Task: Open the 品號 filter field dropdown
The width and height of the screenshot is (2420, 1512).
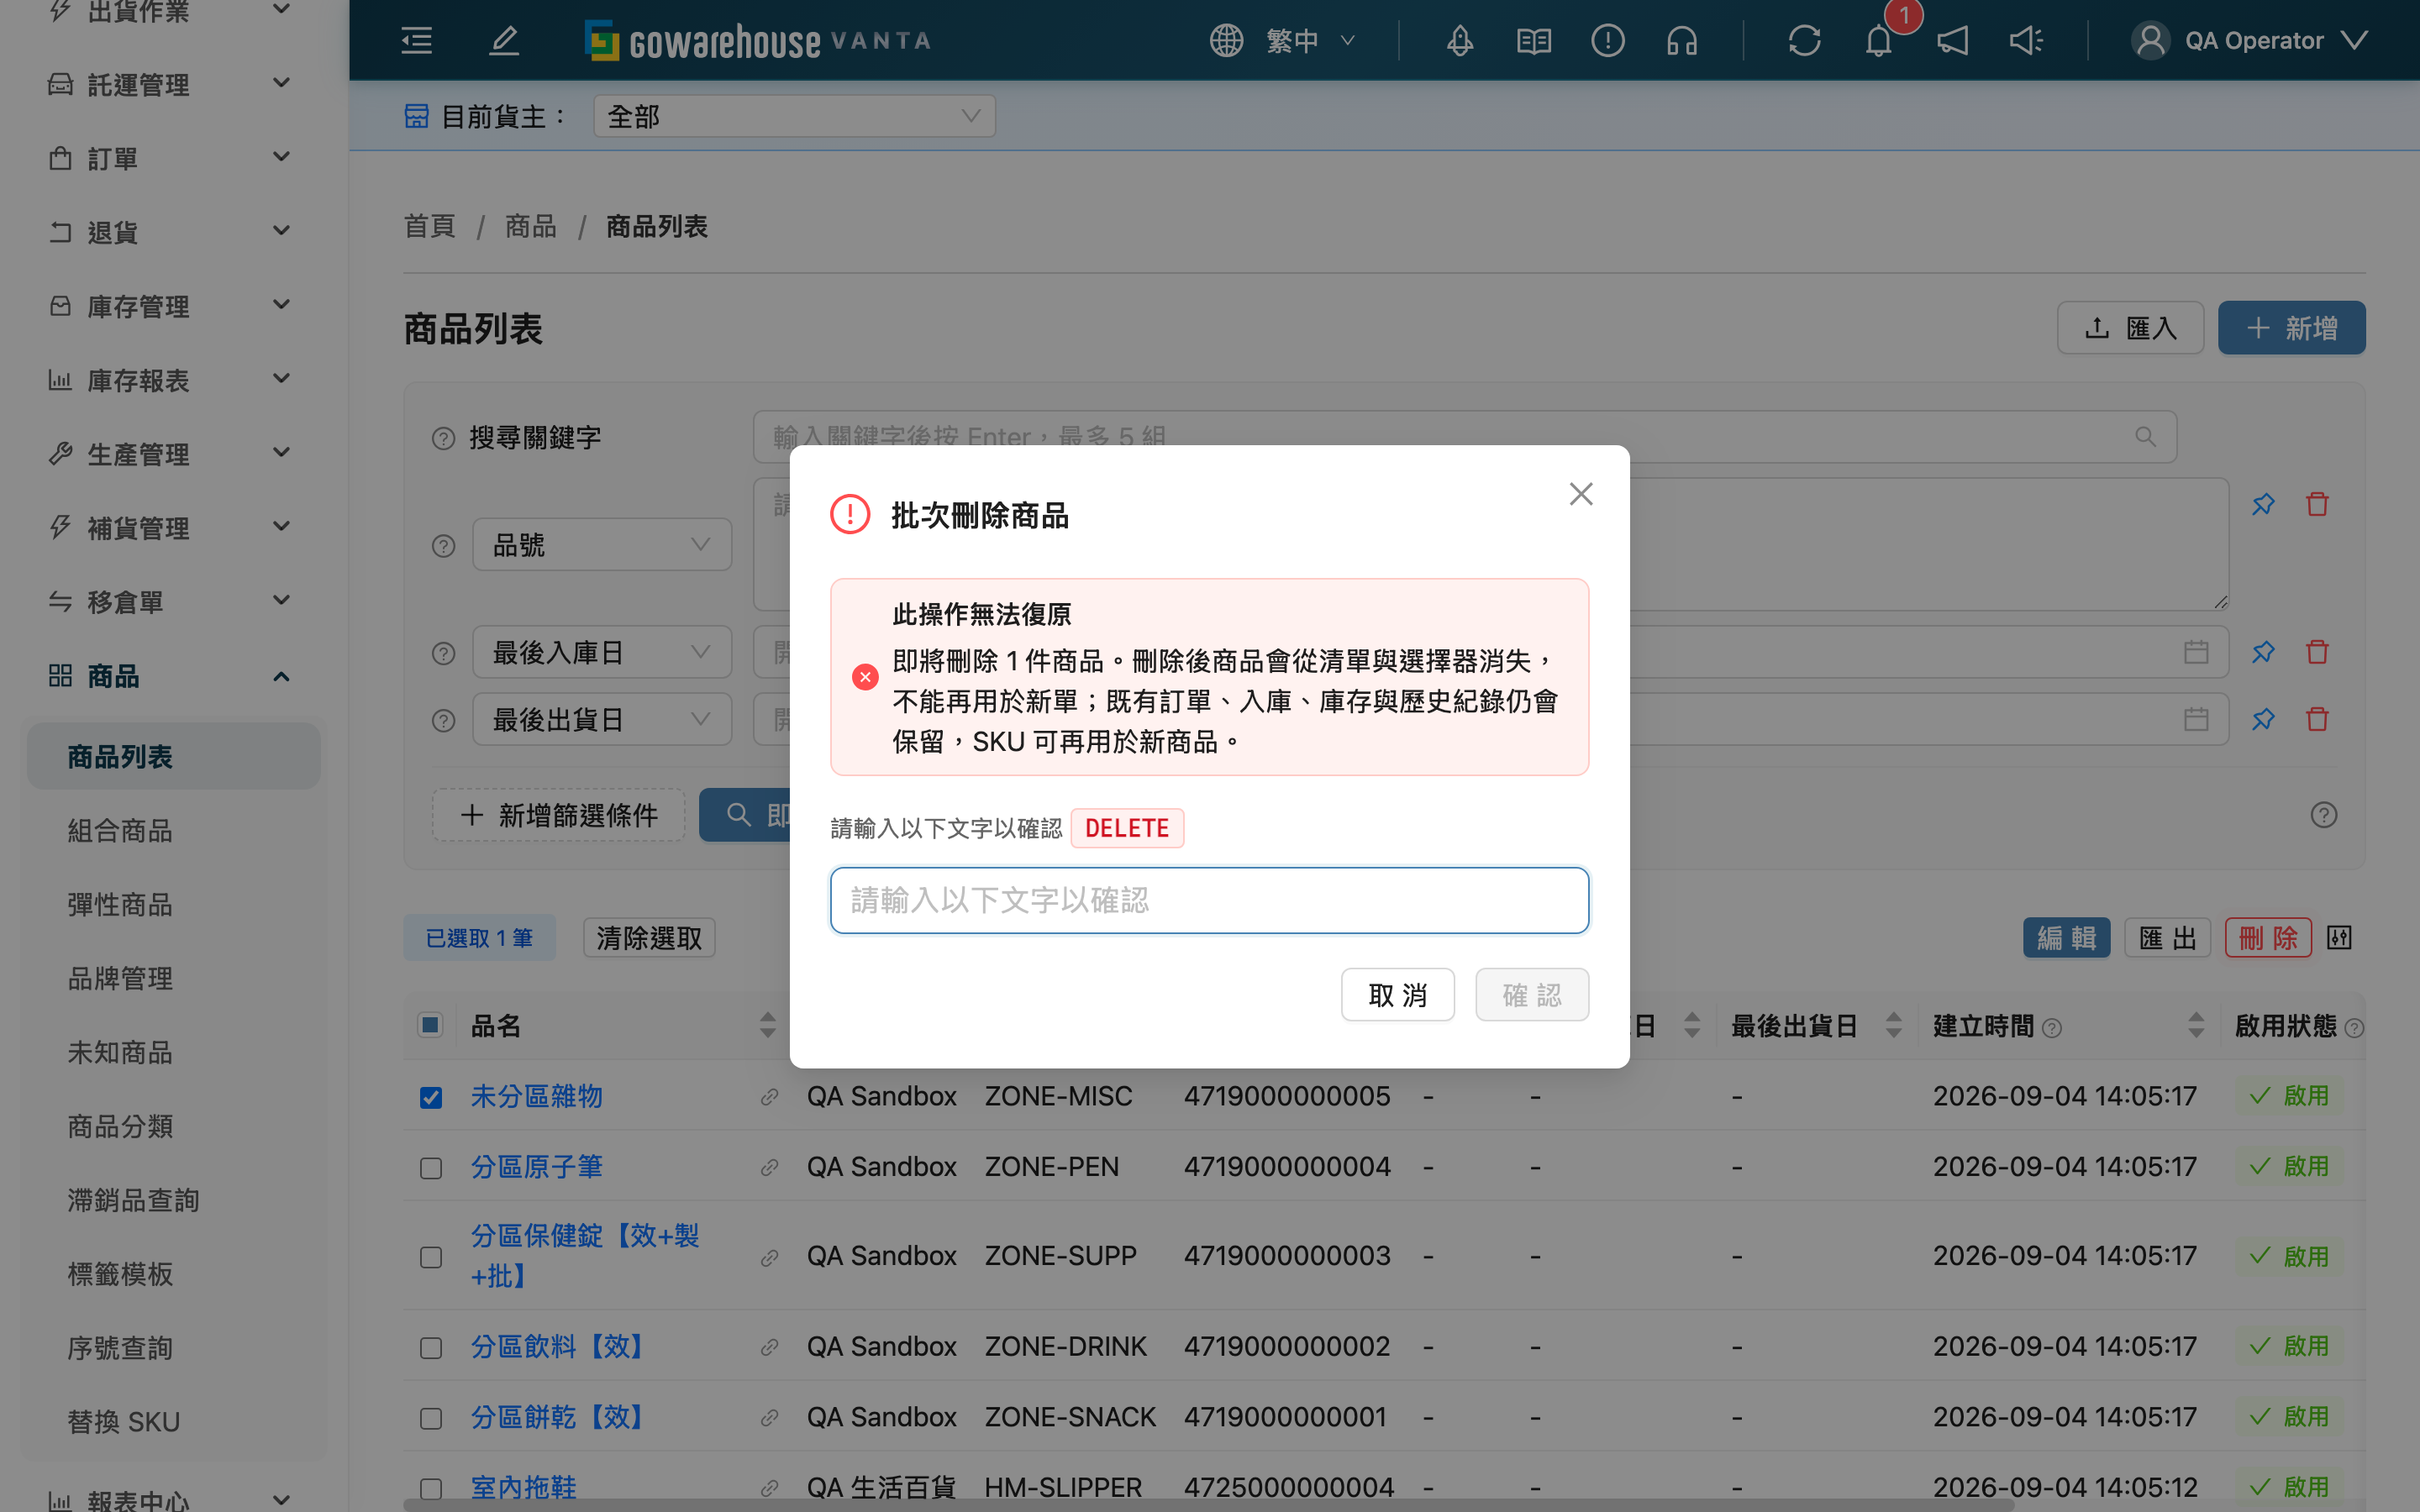Action: coord(602,545)
